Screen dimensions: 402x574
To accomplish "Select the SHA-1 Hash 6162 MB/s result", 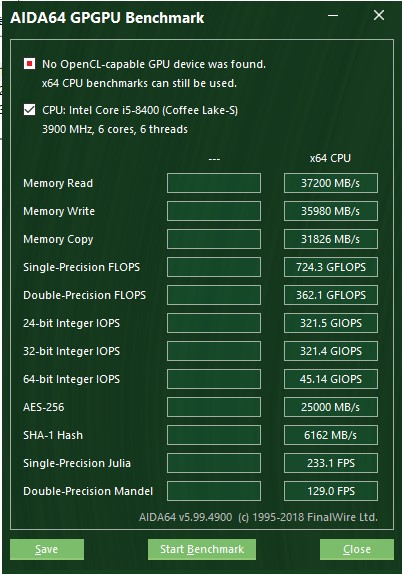I will [331, 435].
